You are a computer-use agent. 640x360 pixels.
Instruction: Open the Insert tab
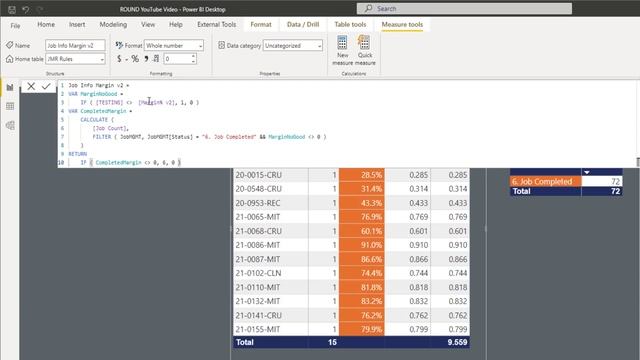click(77, 24)
